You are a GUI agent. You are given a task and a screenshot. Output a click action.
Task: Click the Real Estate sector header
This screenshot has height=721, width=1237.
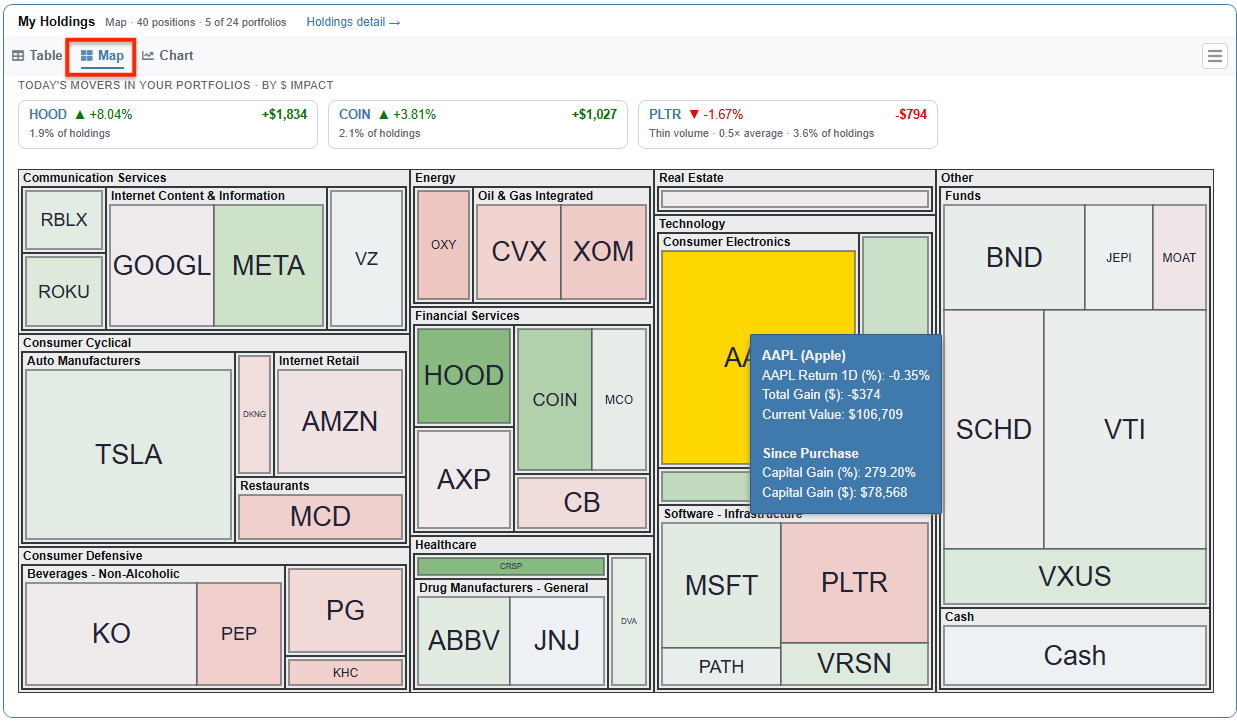[x=691, y=178]
